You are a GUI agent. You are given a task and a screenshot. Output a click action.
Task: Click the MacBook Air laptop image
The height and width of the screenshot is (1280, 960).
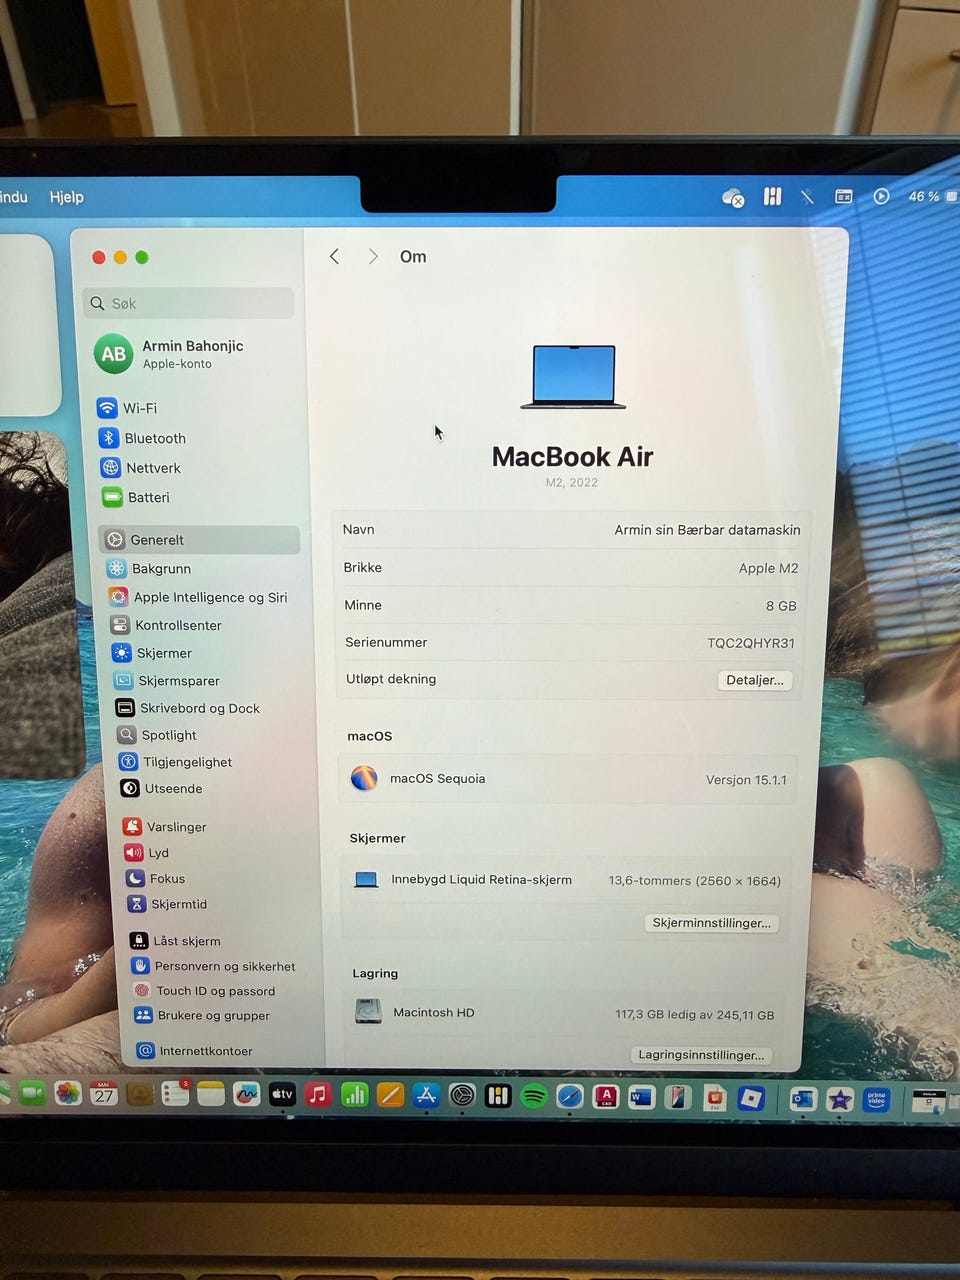[x=574, y=377]
